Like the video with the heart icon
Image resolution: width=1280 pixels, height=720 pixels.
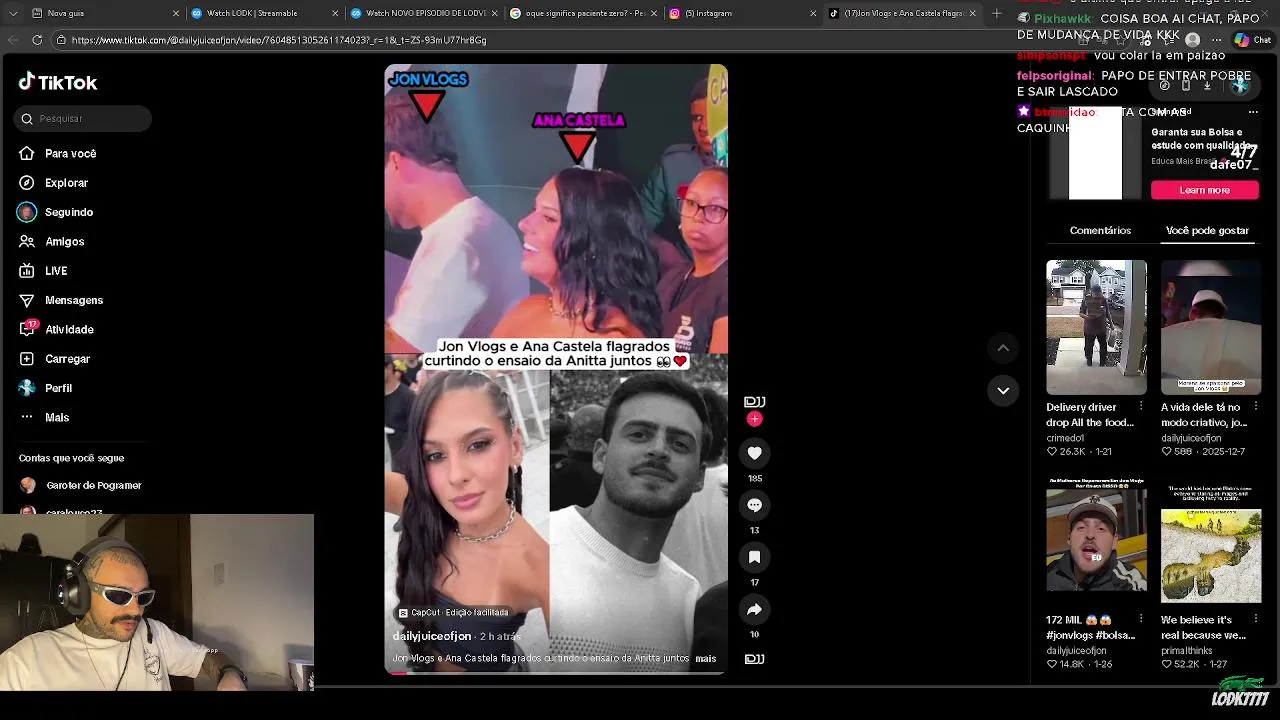tap(754, 453)
